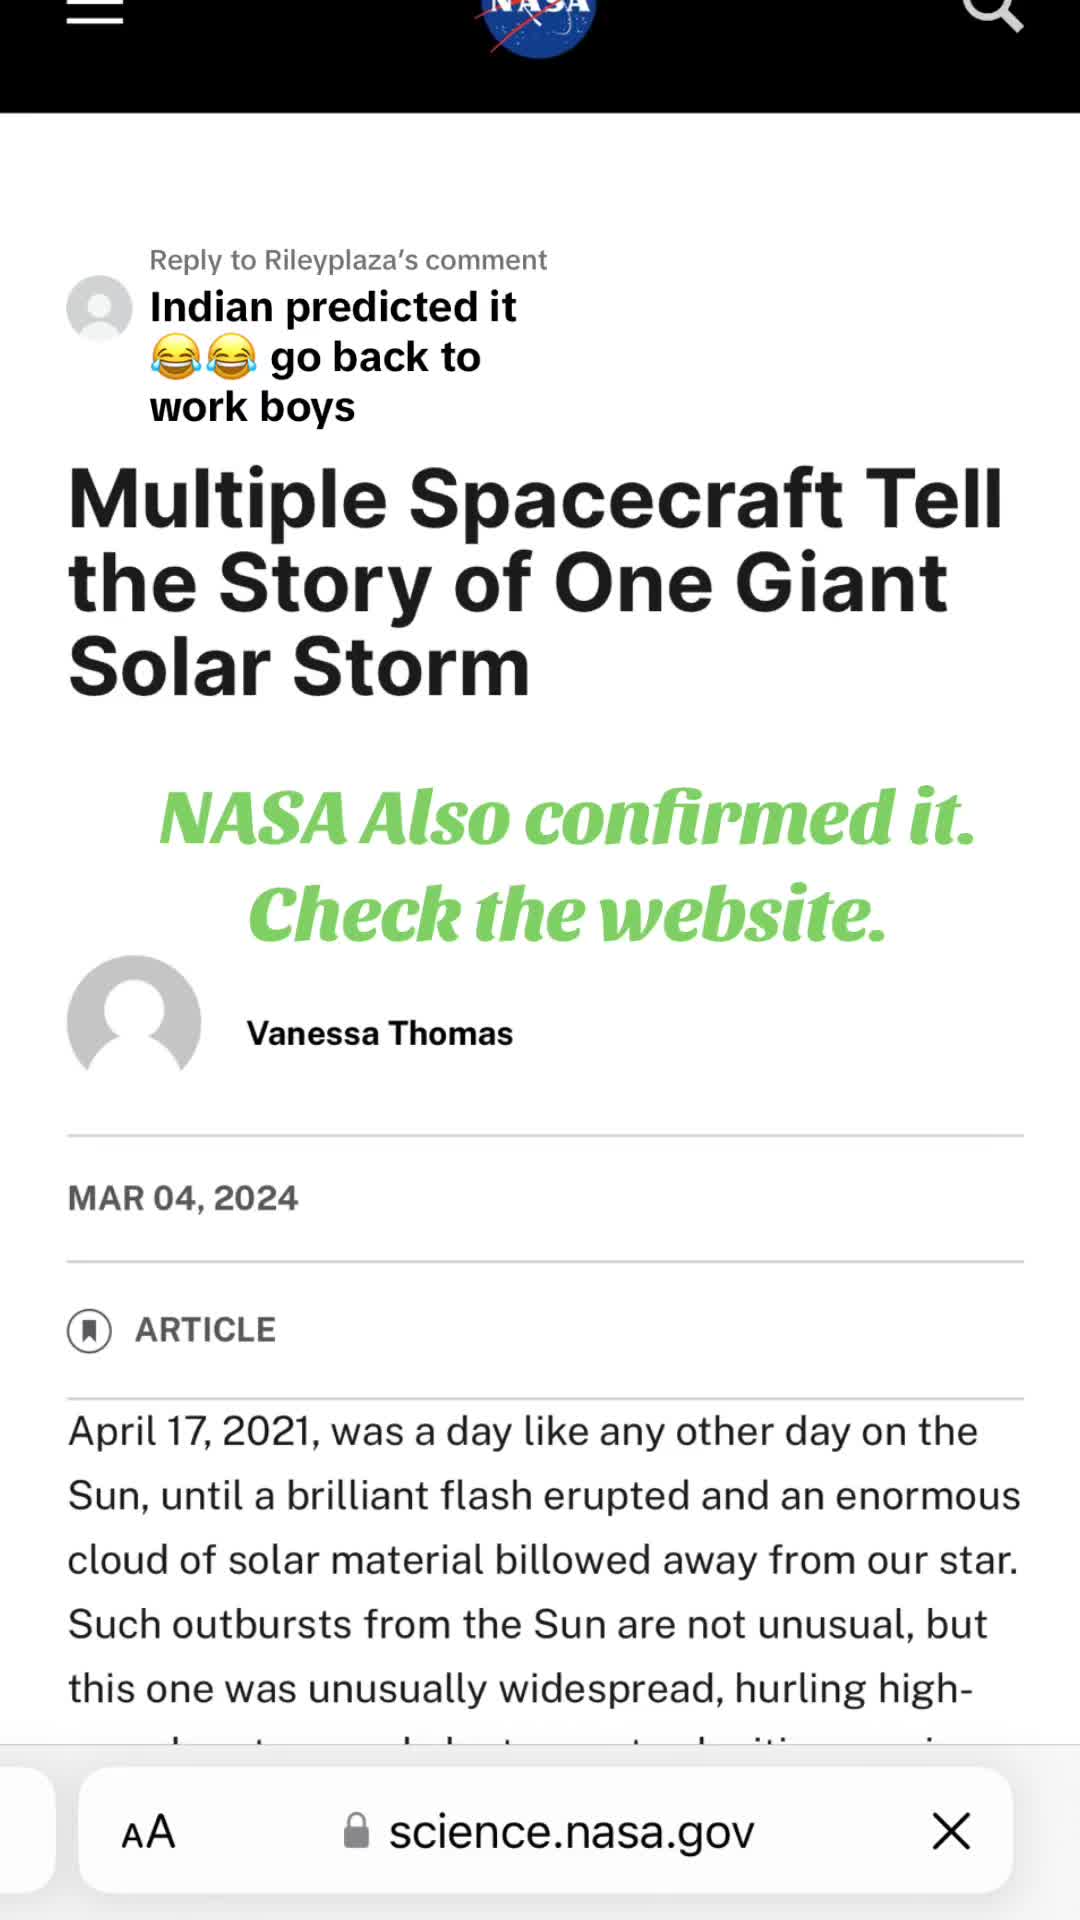Open the search magnifier icon
Viewport: 1080px width, 1920px height.
click(992, 14)
